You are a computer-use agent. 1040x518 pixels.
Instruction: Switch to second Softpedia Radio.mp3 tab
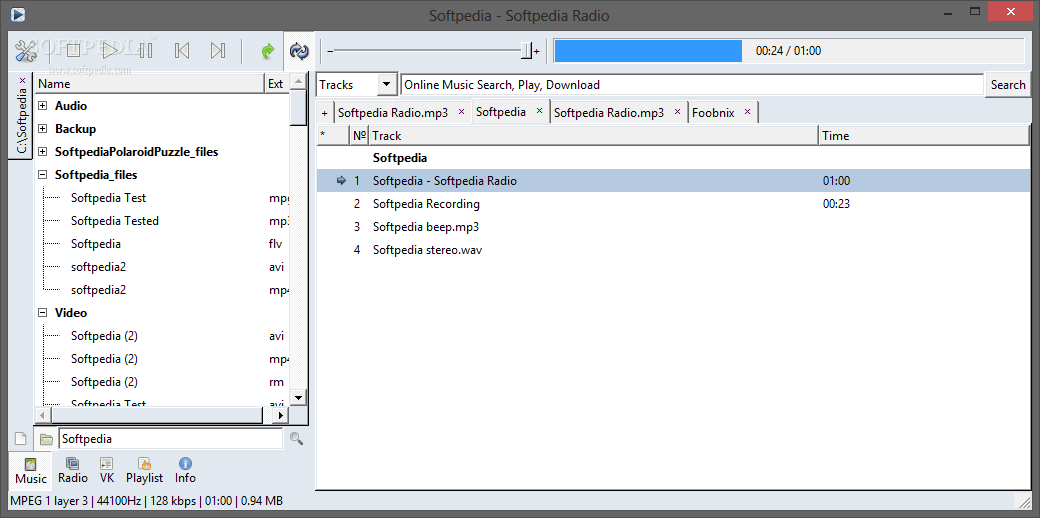click(x=609, y=113)
